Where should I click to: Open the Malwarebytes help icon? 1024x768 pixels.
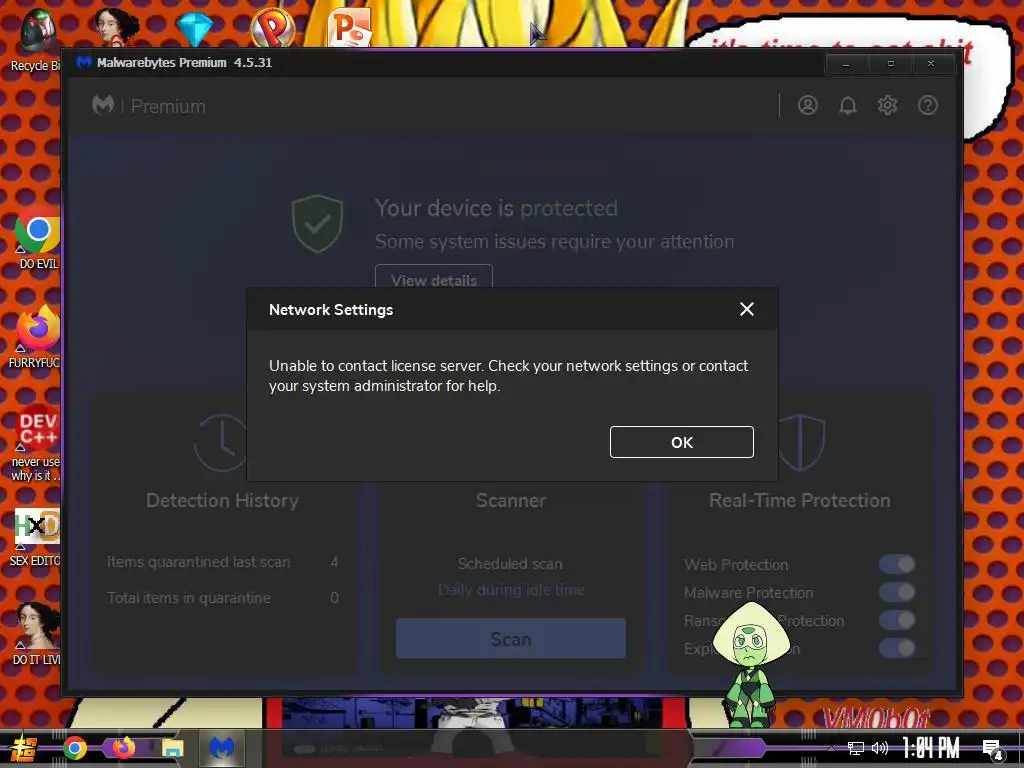click(927, 105)
